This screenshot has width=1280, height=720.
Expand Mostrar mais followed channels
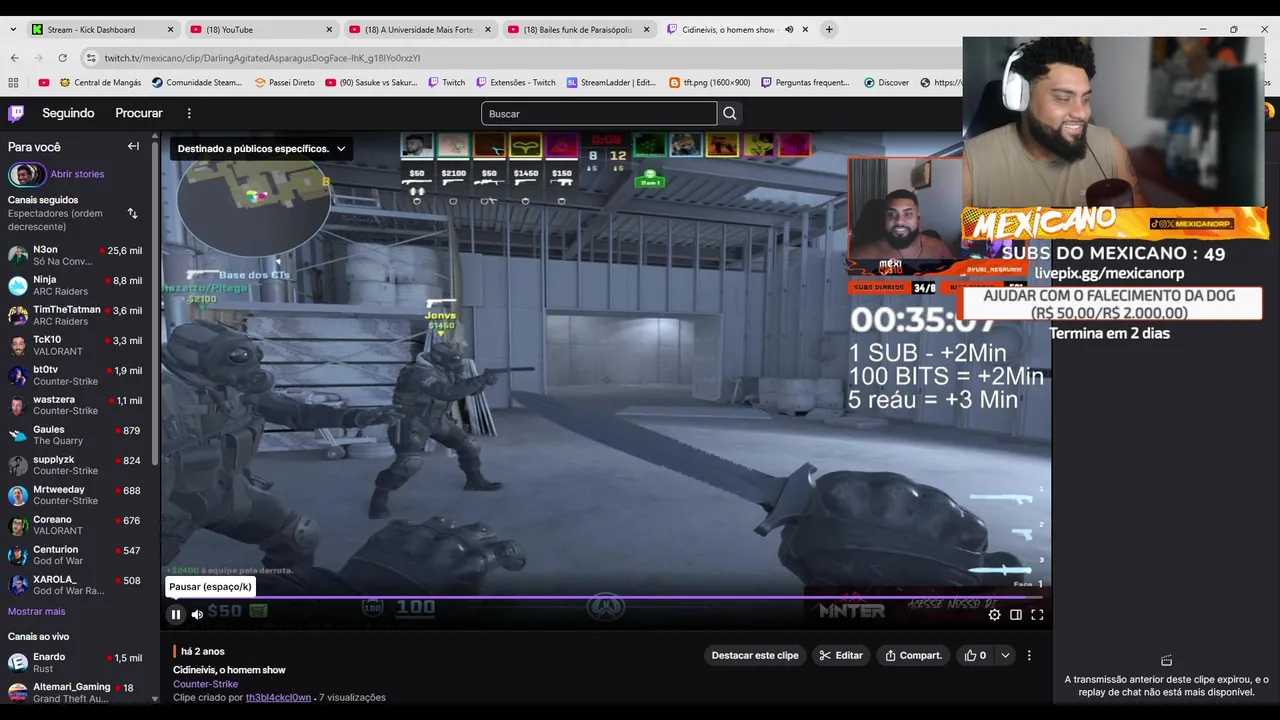pos(36,611)
